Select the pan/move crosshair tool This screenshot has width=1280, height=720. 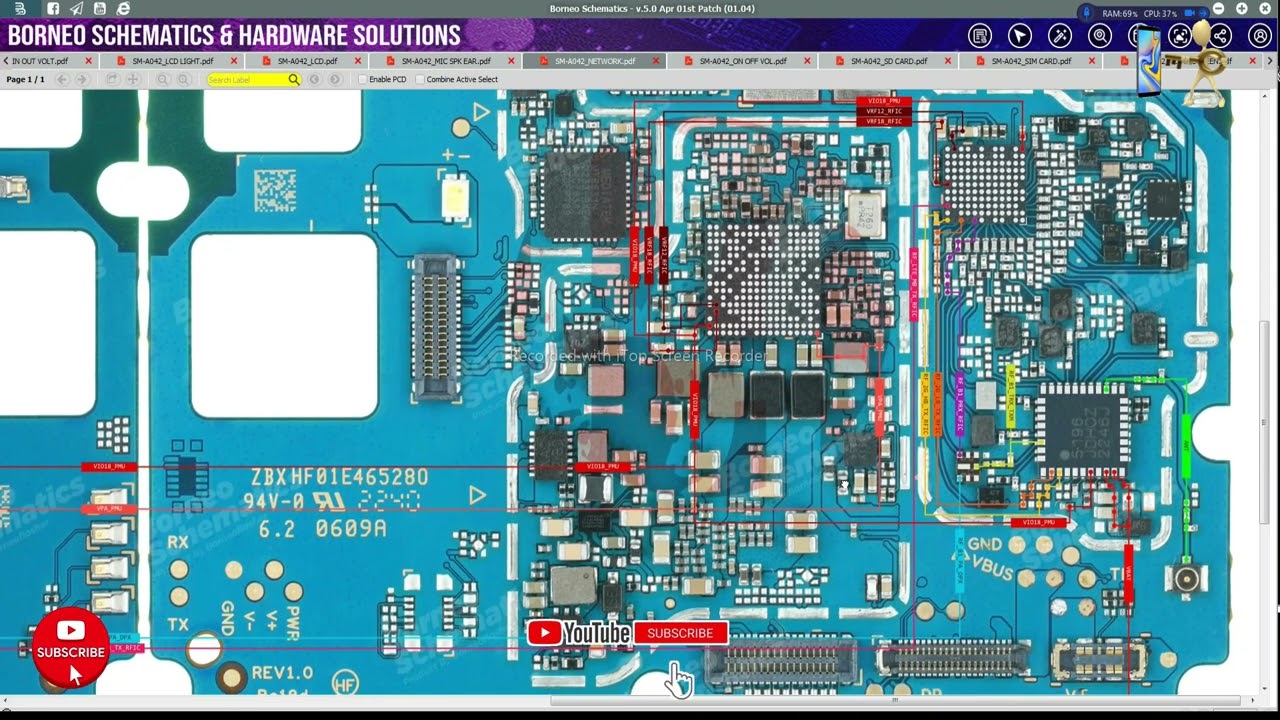pyautogui.click(x=132, y=79)
